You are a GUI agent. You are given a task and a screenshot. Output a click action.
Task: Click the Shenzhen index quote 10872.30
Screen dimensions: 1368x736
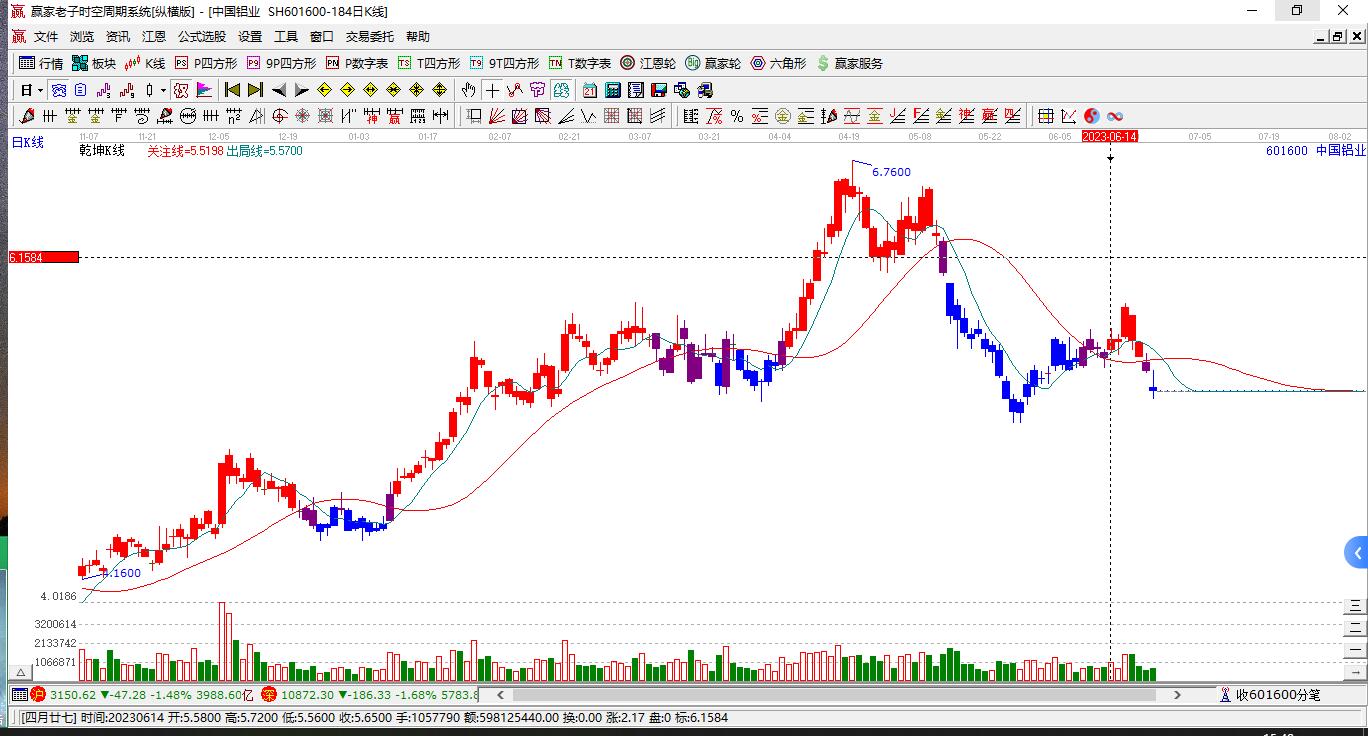[307, 694]
